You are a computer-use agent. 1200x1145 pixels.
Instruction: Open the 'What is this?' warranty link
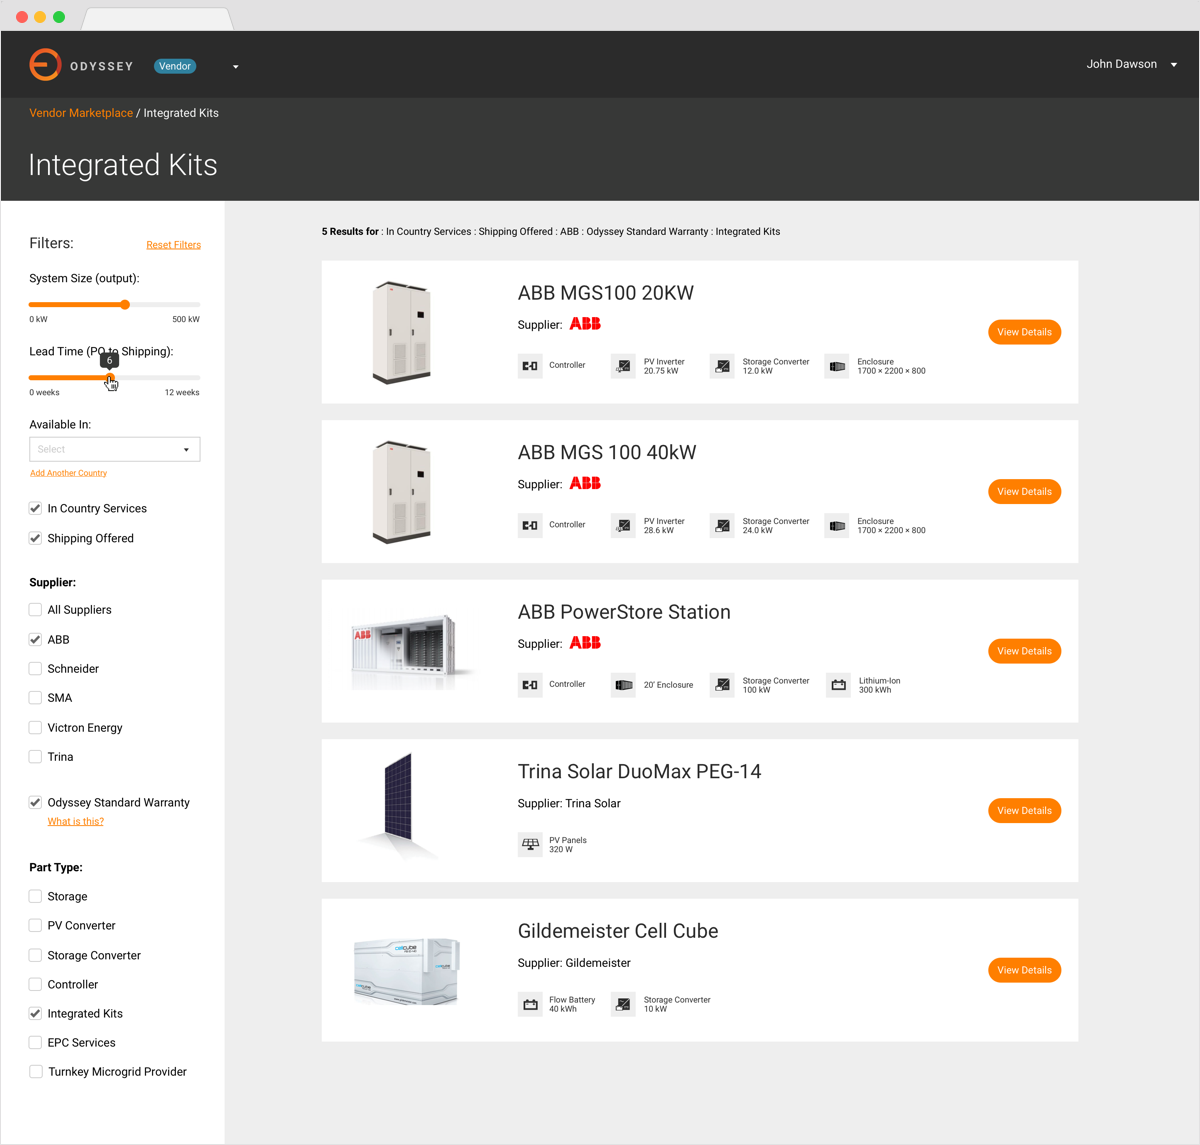click(x=76, y=822)
